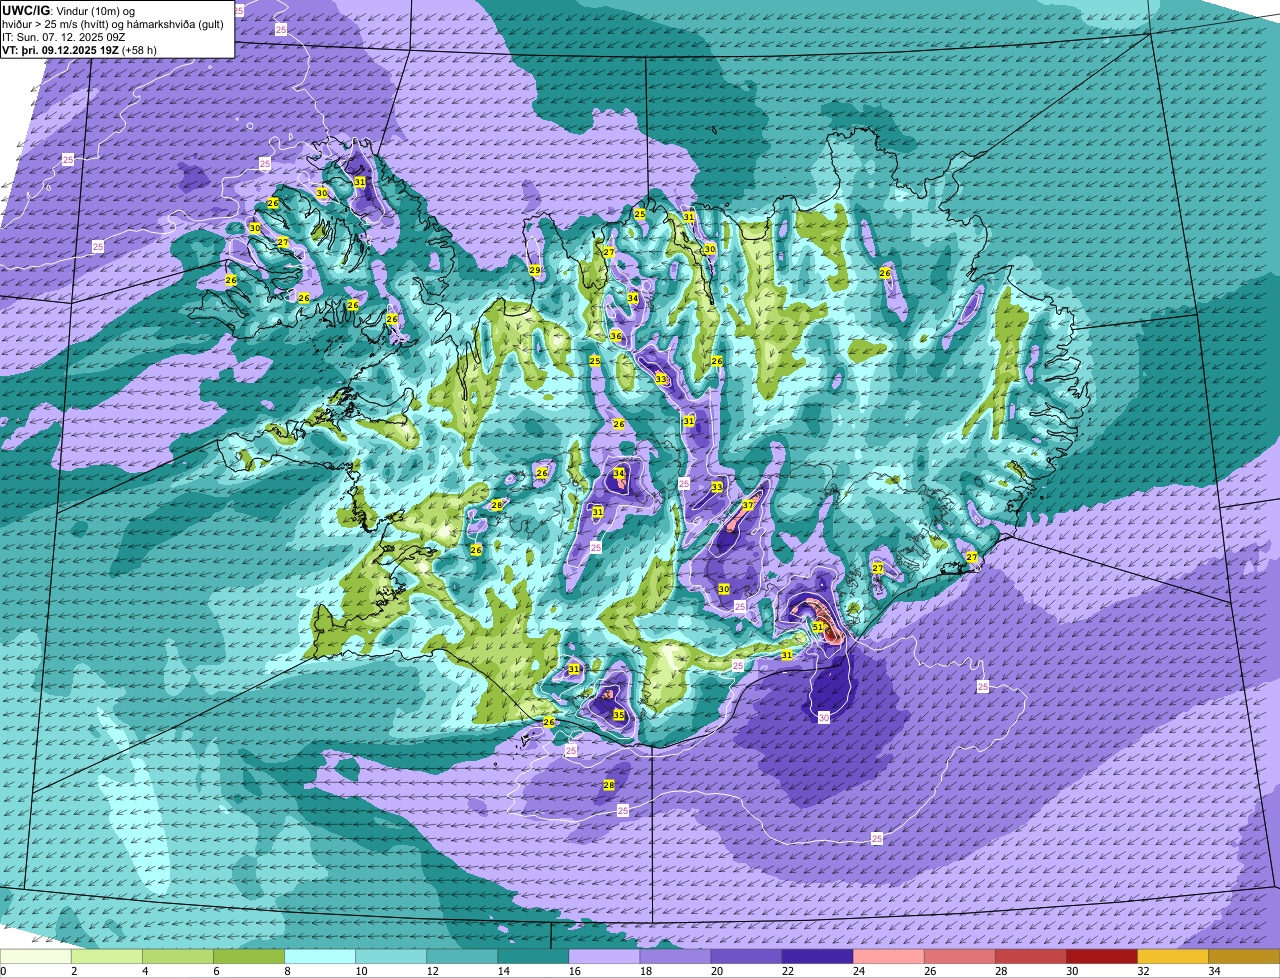The image size is (1280, 978).
Task: Click the light purple 18–20 legend swatch
Action: click(x=675, y=957)
